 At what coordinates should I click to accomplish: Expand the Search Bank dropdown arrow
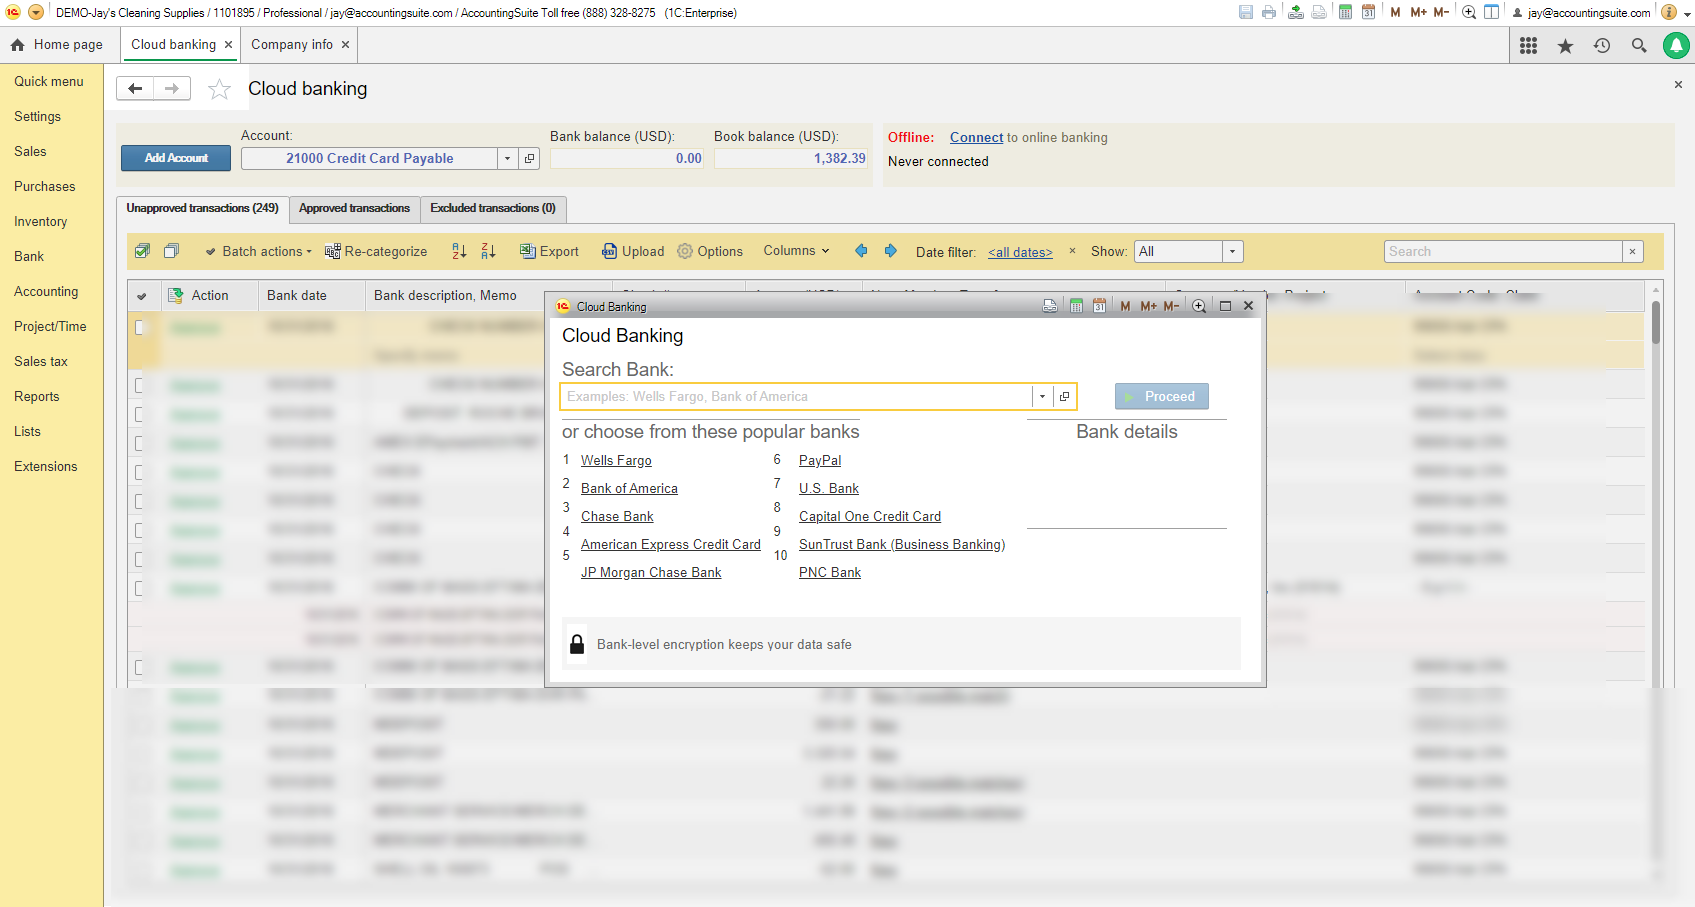tap(1042, 397)
